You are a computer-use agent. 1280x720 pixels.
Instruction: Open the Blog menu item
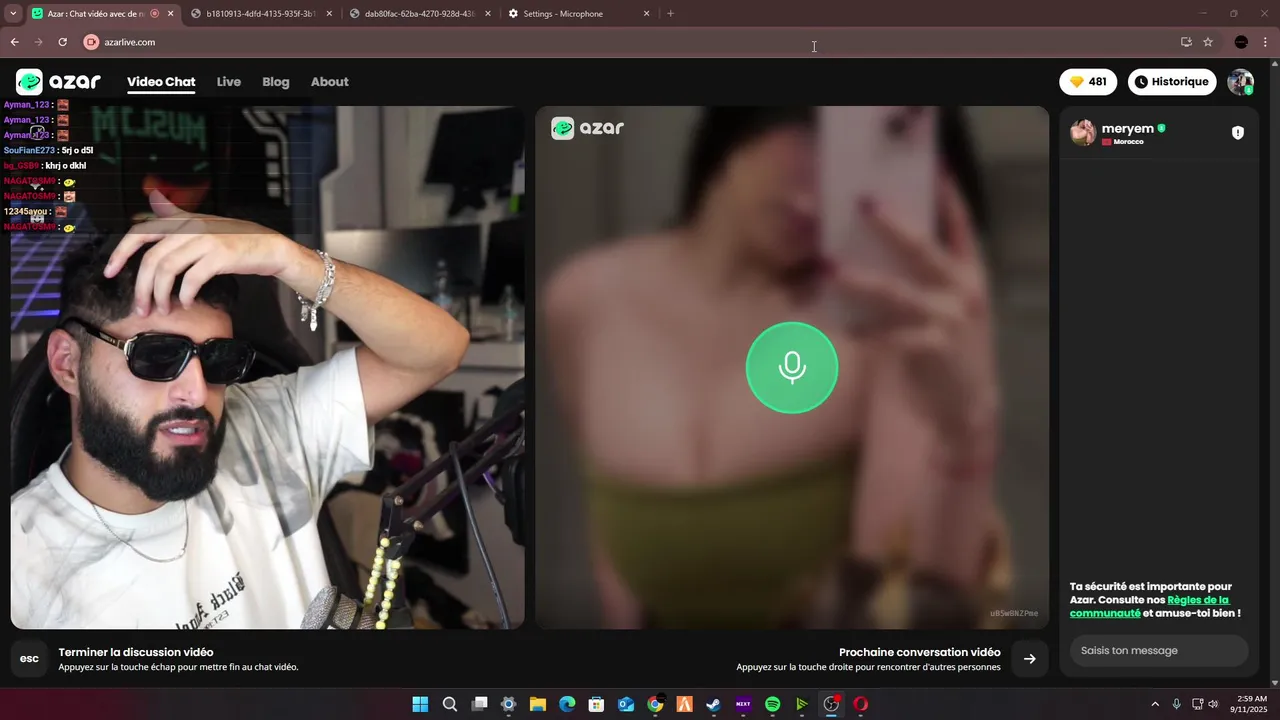coord(276,82)
